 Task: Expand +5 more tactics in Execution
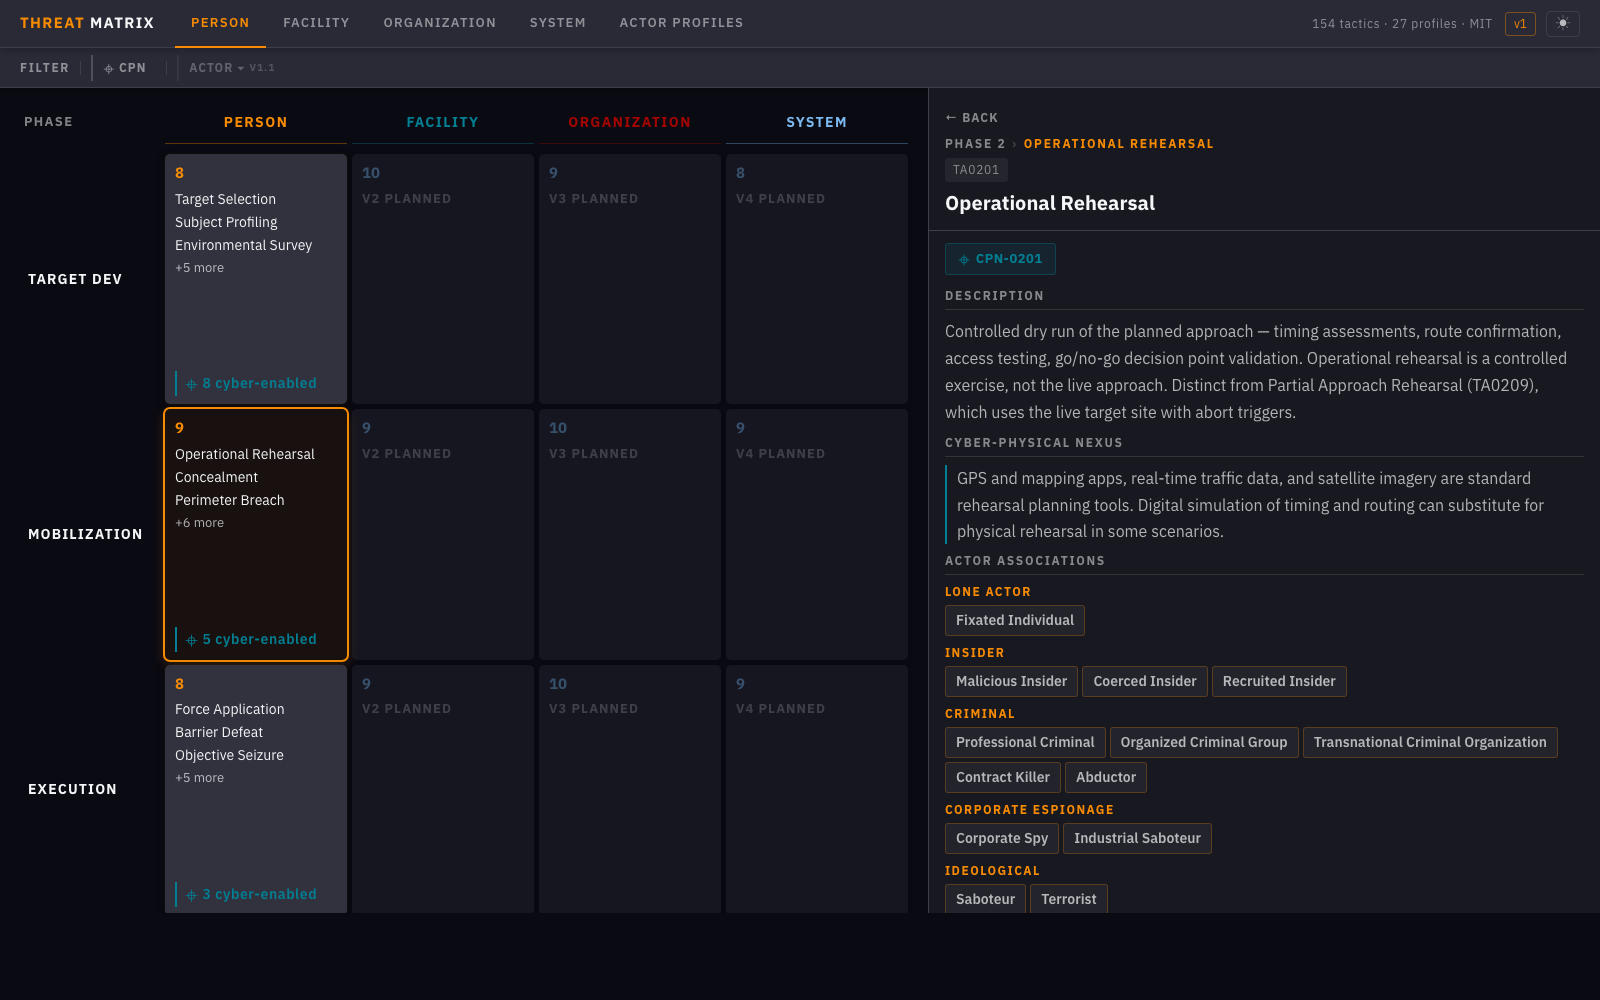[200, 778]
